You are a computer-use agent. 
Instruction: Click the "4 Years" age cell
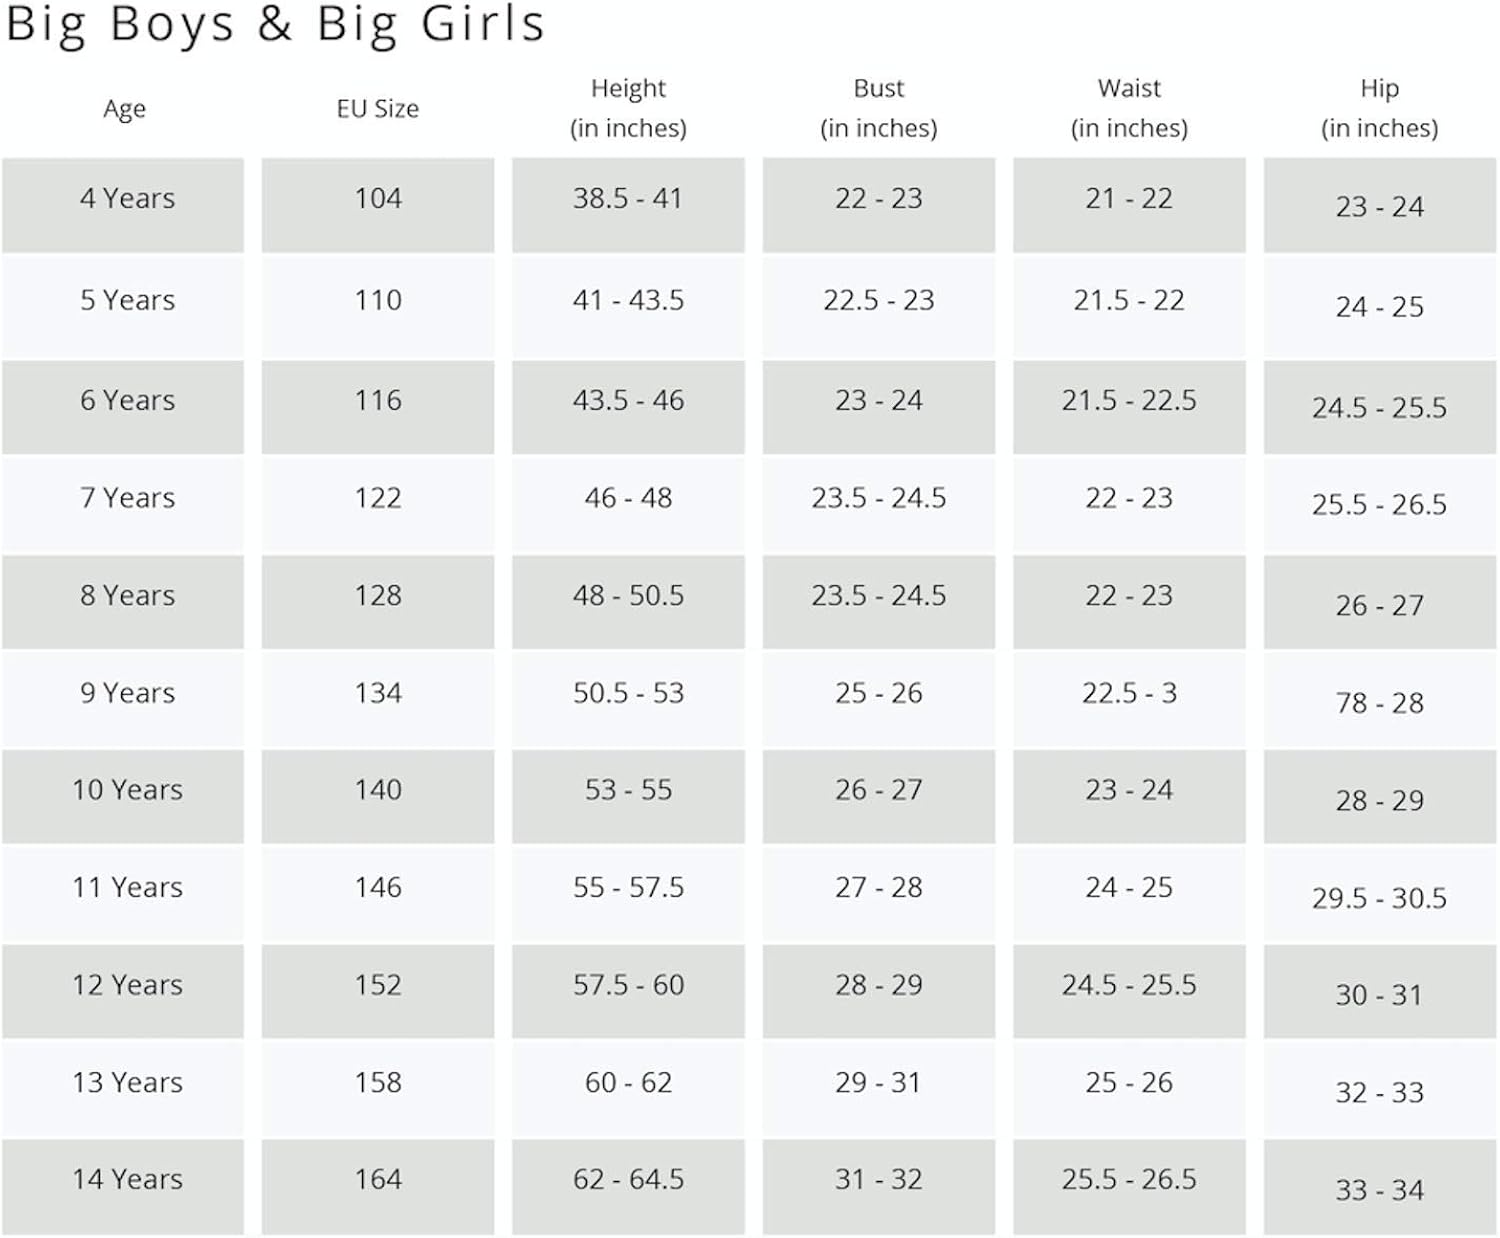[x=127, y=199]
